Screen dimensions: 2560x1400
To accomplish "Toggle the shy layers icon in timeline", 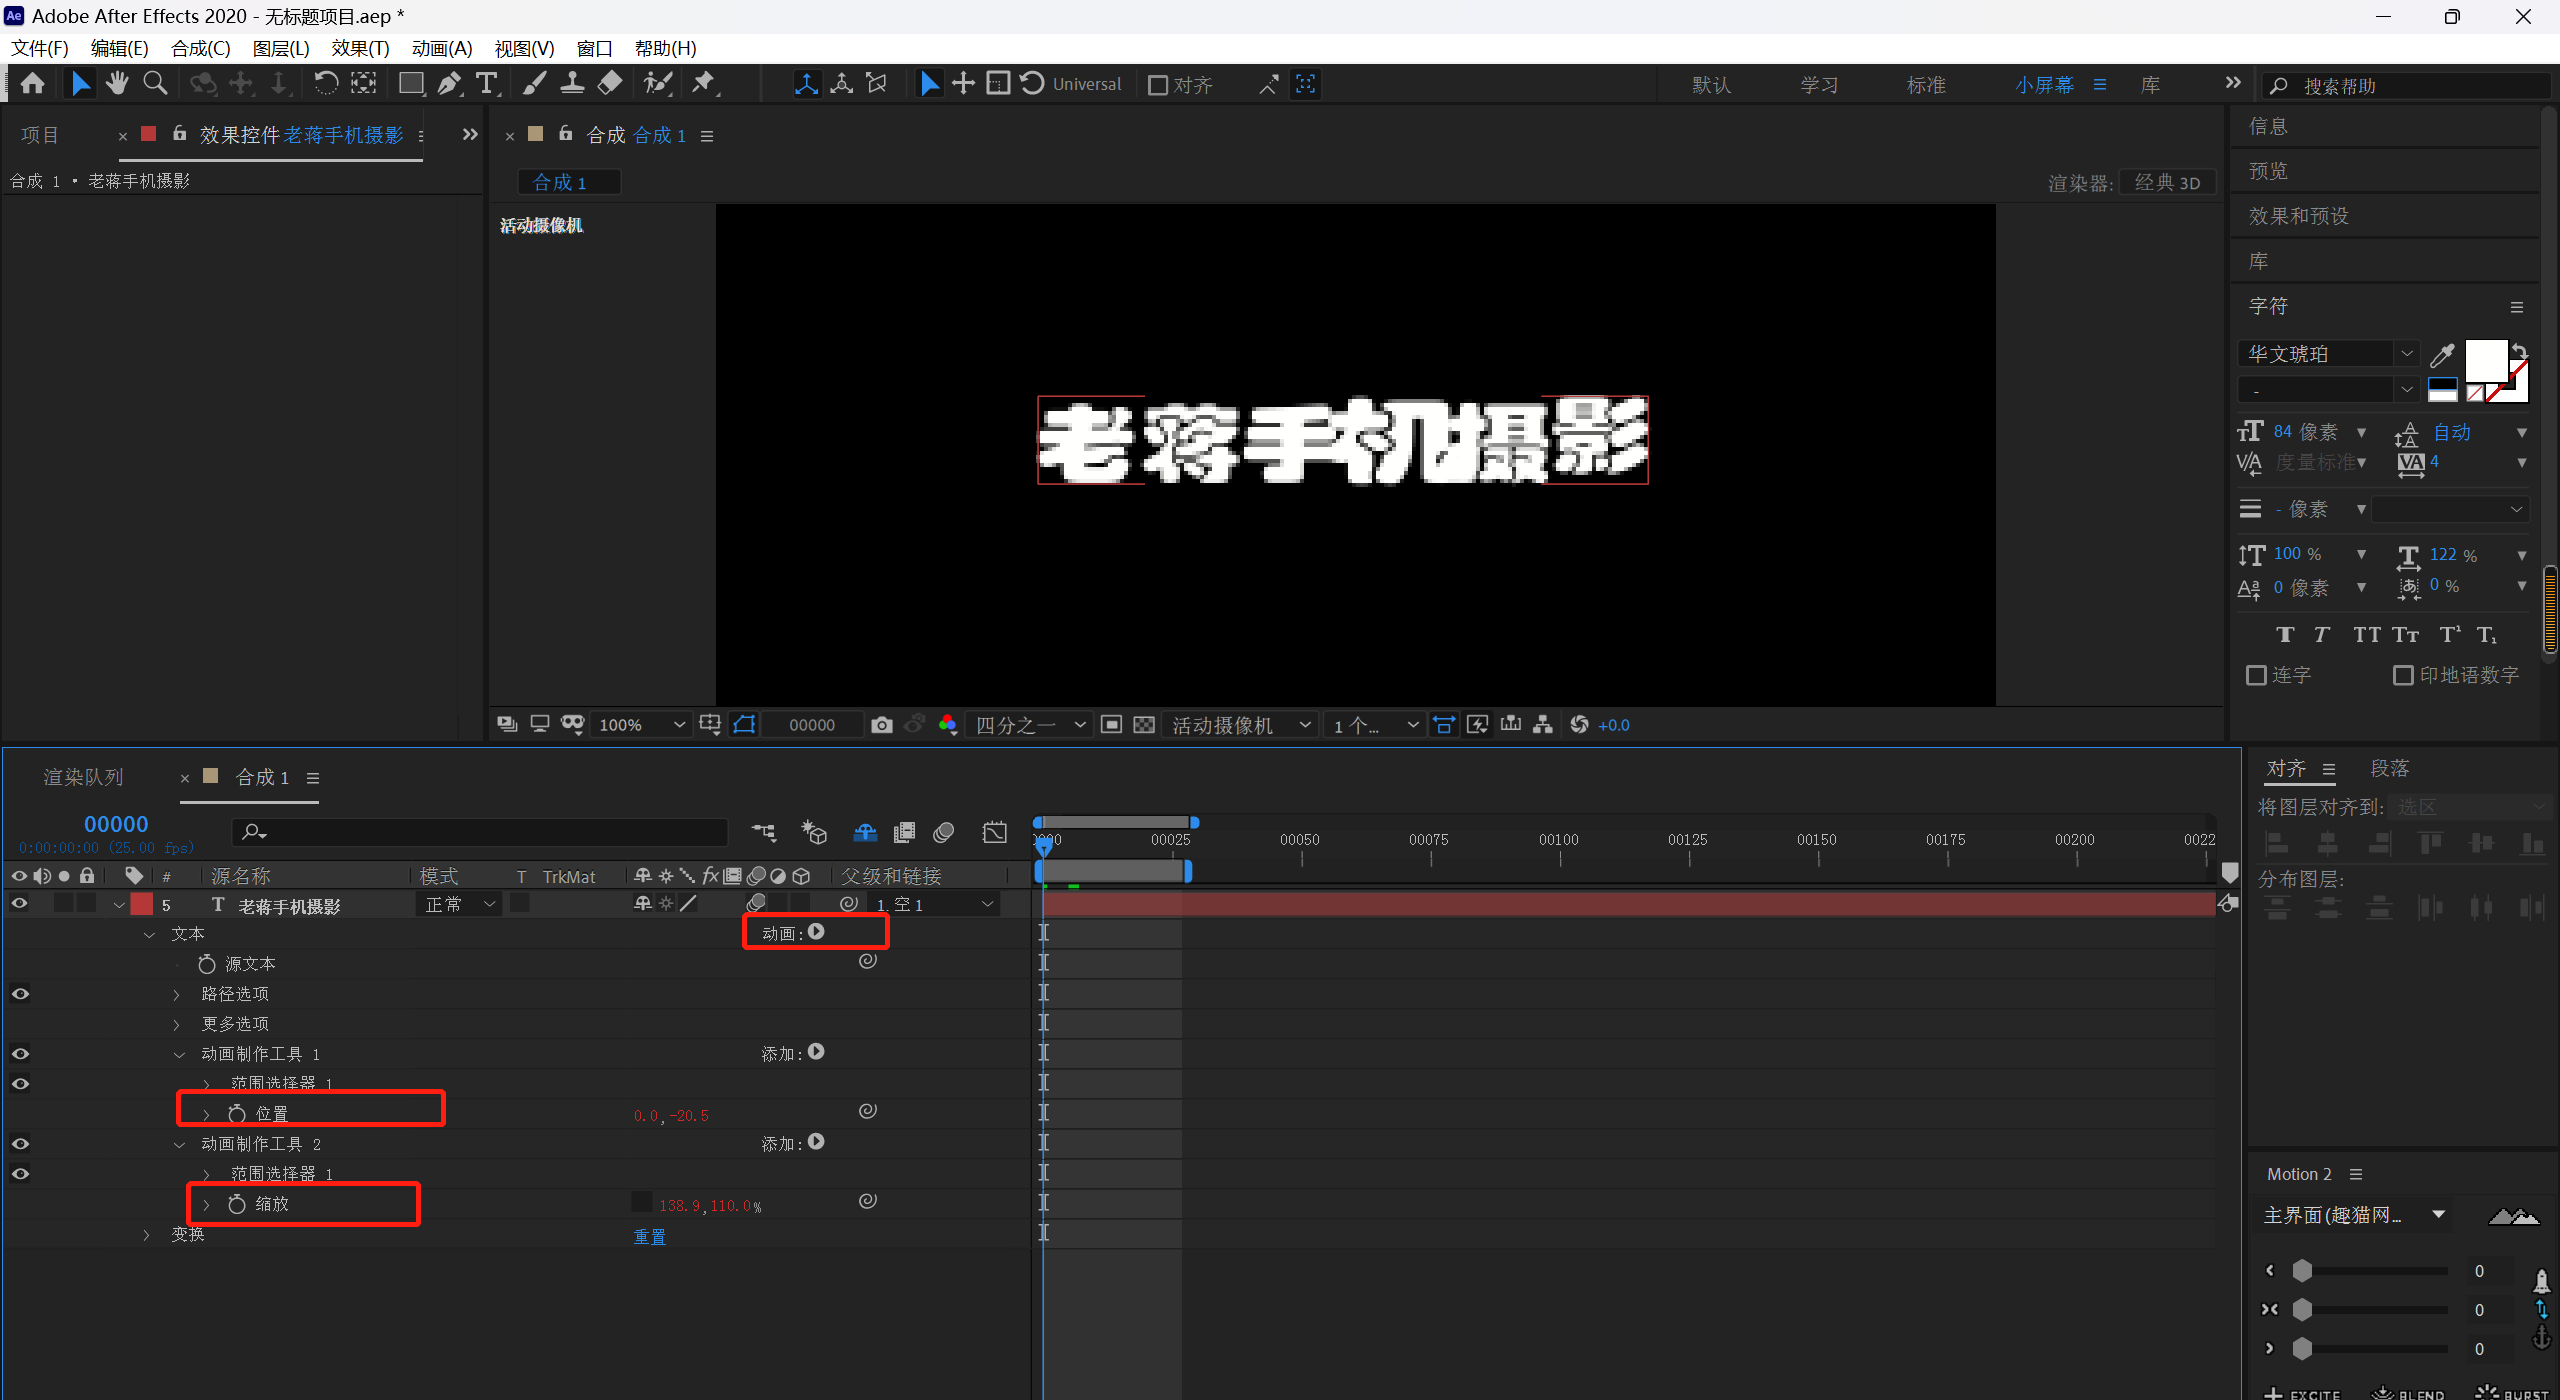I will coord(865,832).
